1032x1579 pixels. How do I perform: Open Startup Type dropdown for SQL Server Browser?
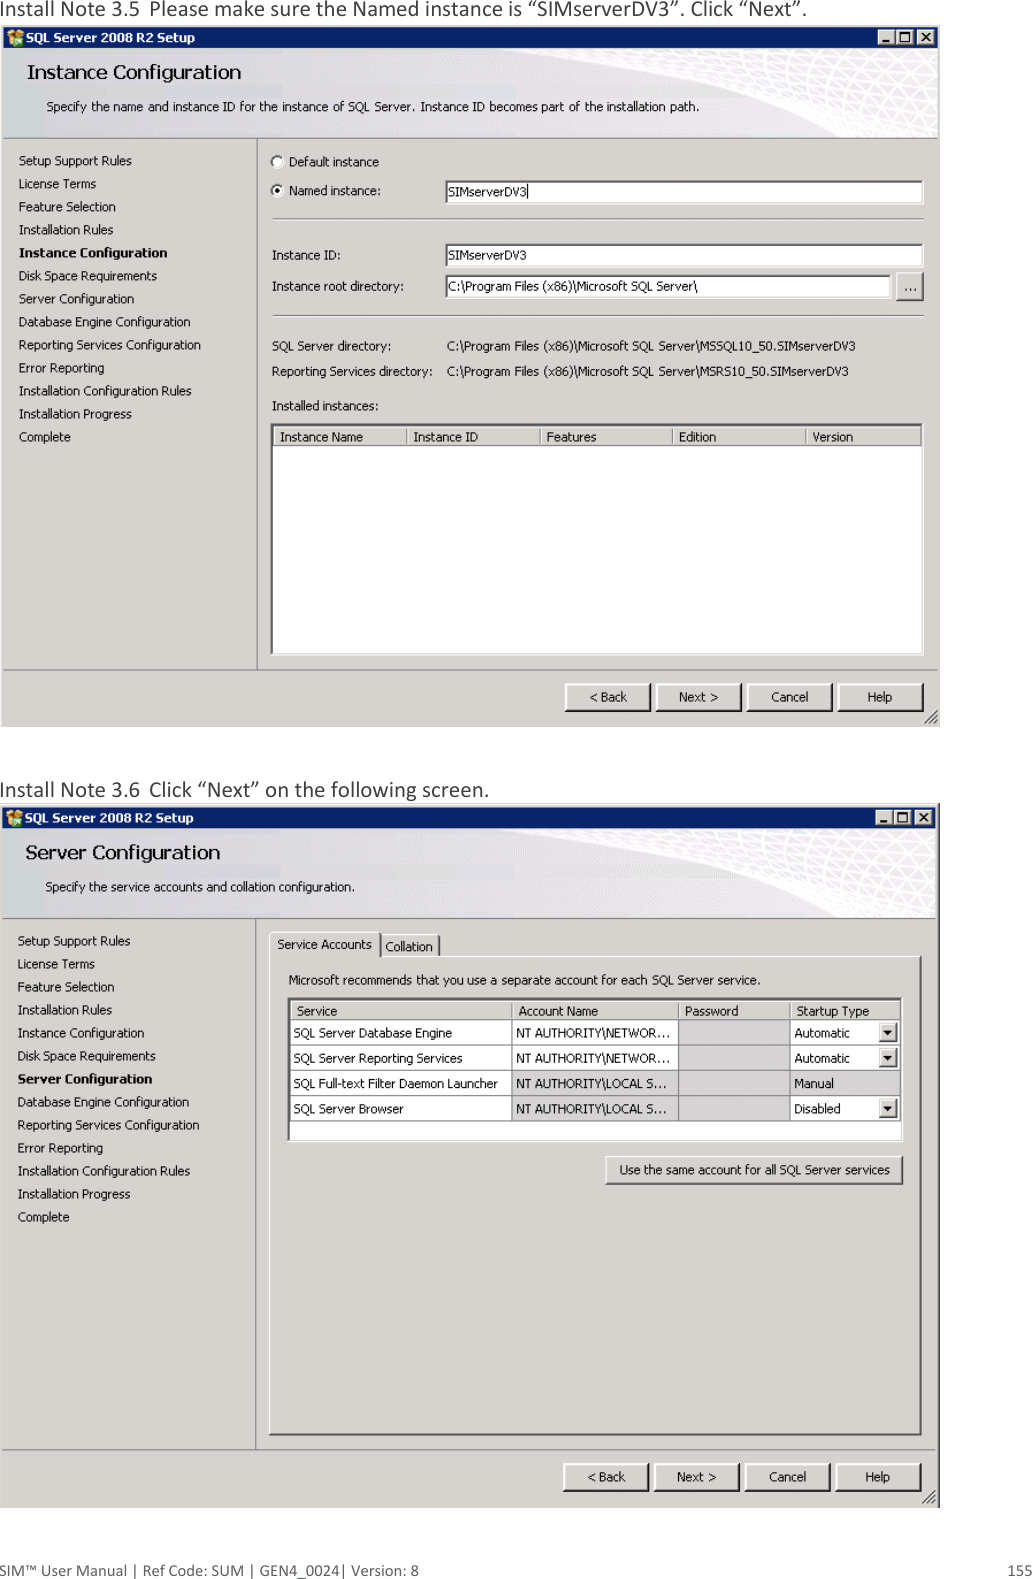click(888, 1109)
